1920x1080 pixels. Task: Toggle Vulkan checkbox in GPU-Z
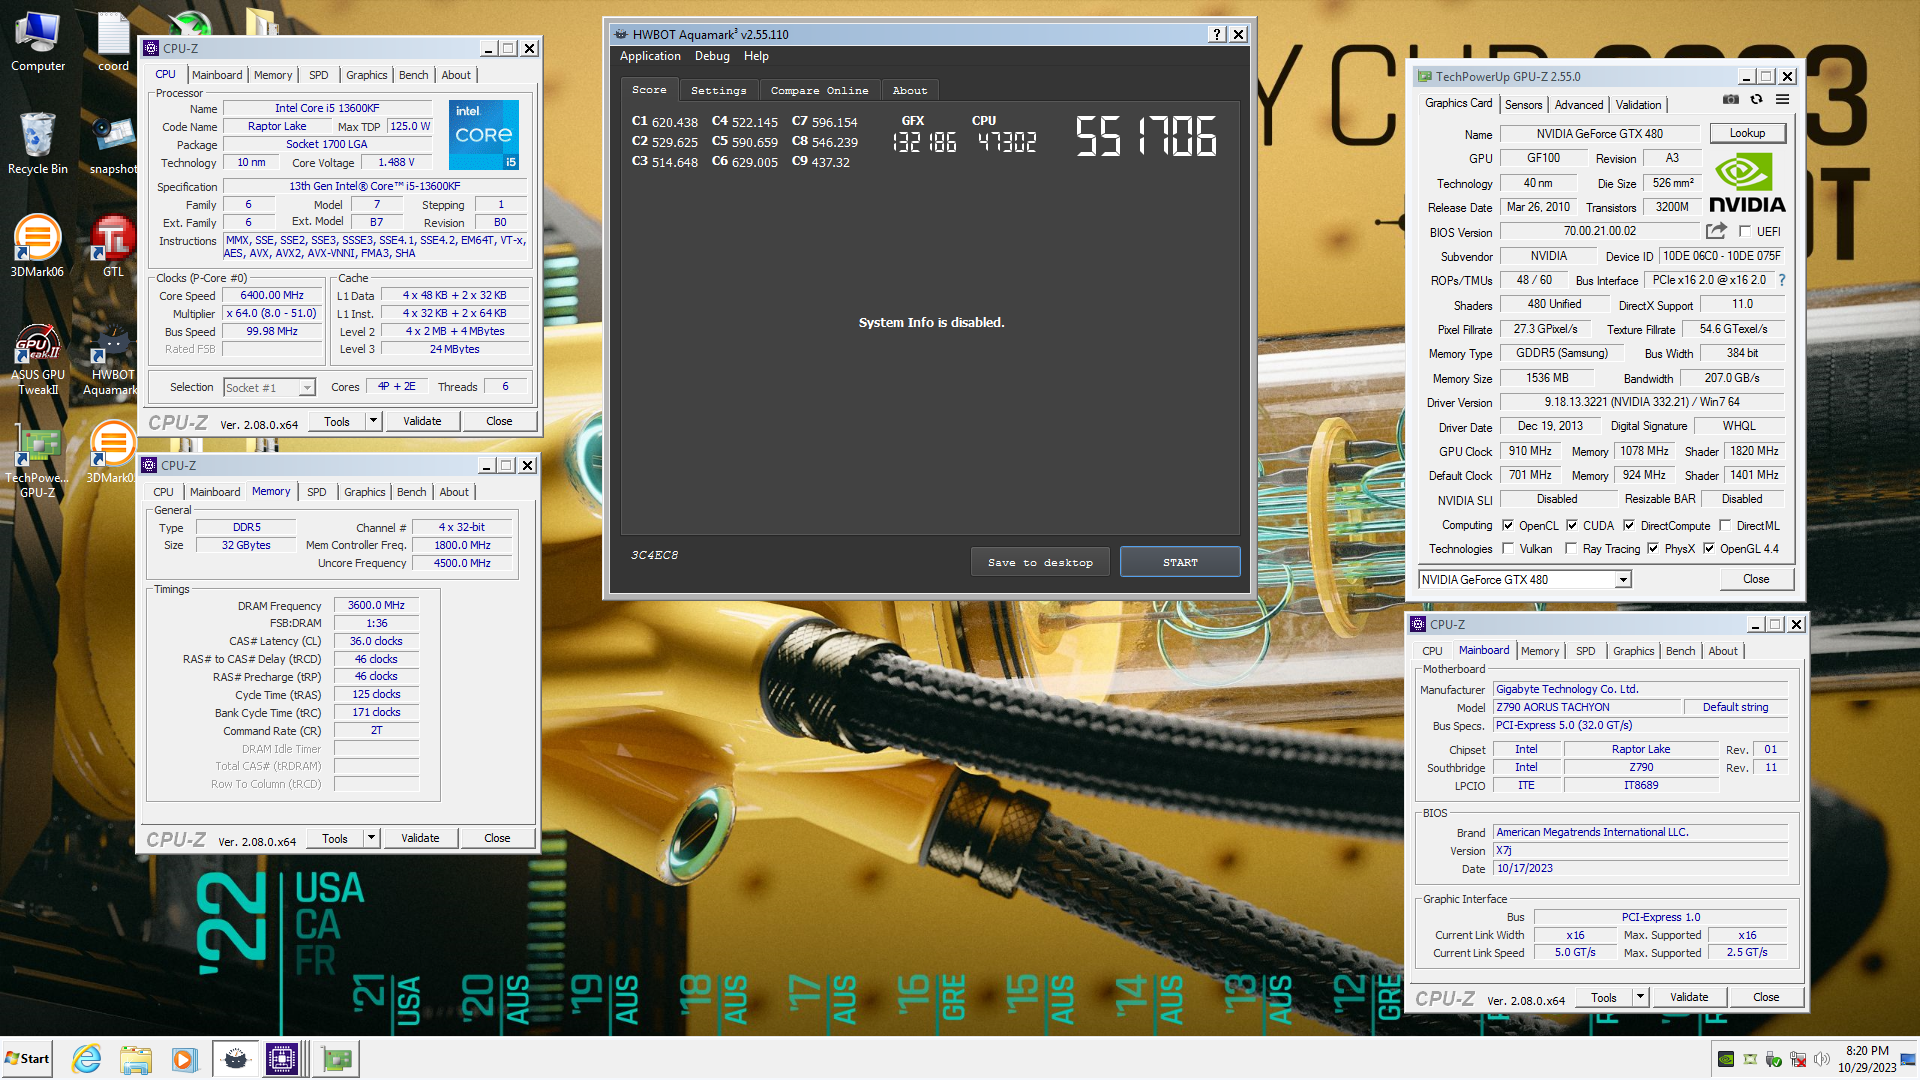coord(1508,548)
